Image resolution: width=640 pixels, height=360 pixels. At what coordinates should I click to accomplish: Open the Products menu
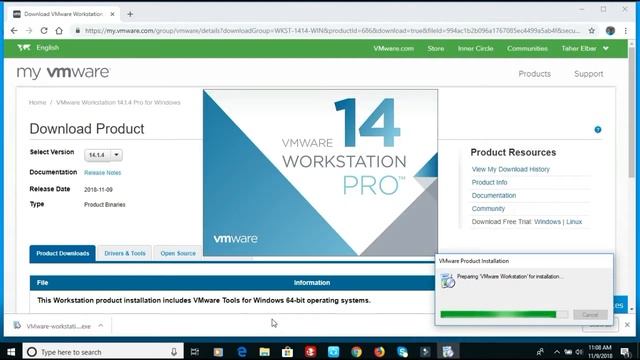pos(534,74)
